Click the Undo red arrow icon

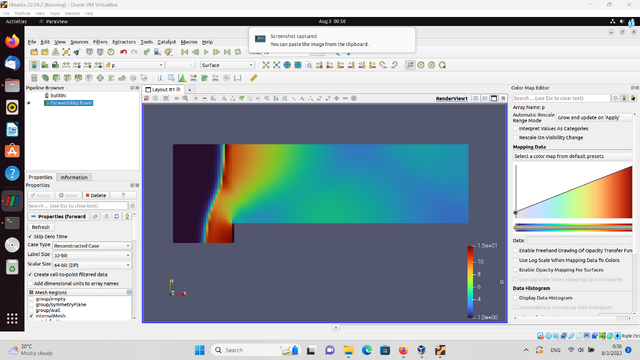click(x=123, y=52)
